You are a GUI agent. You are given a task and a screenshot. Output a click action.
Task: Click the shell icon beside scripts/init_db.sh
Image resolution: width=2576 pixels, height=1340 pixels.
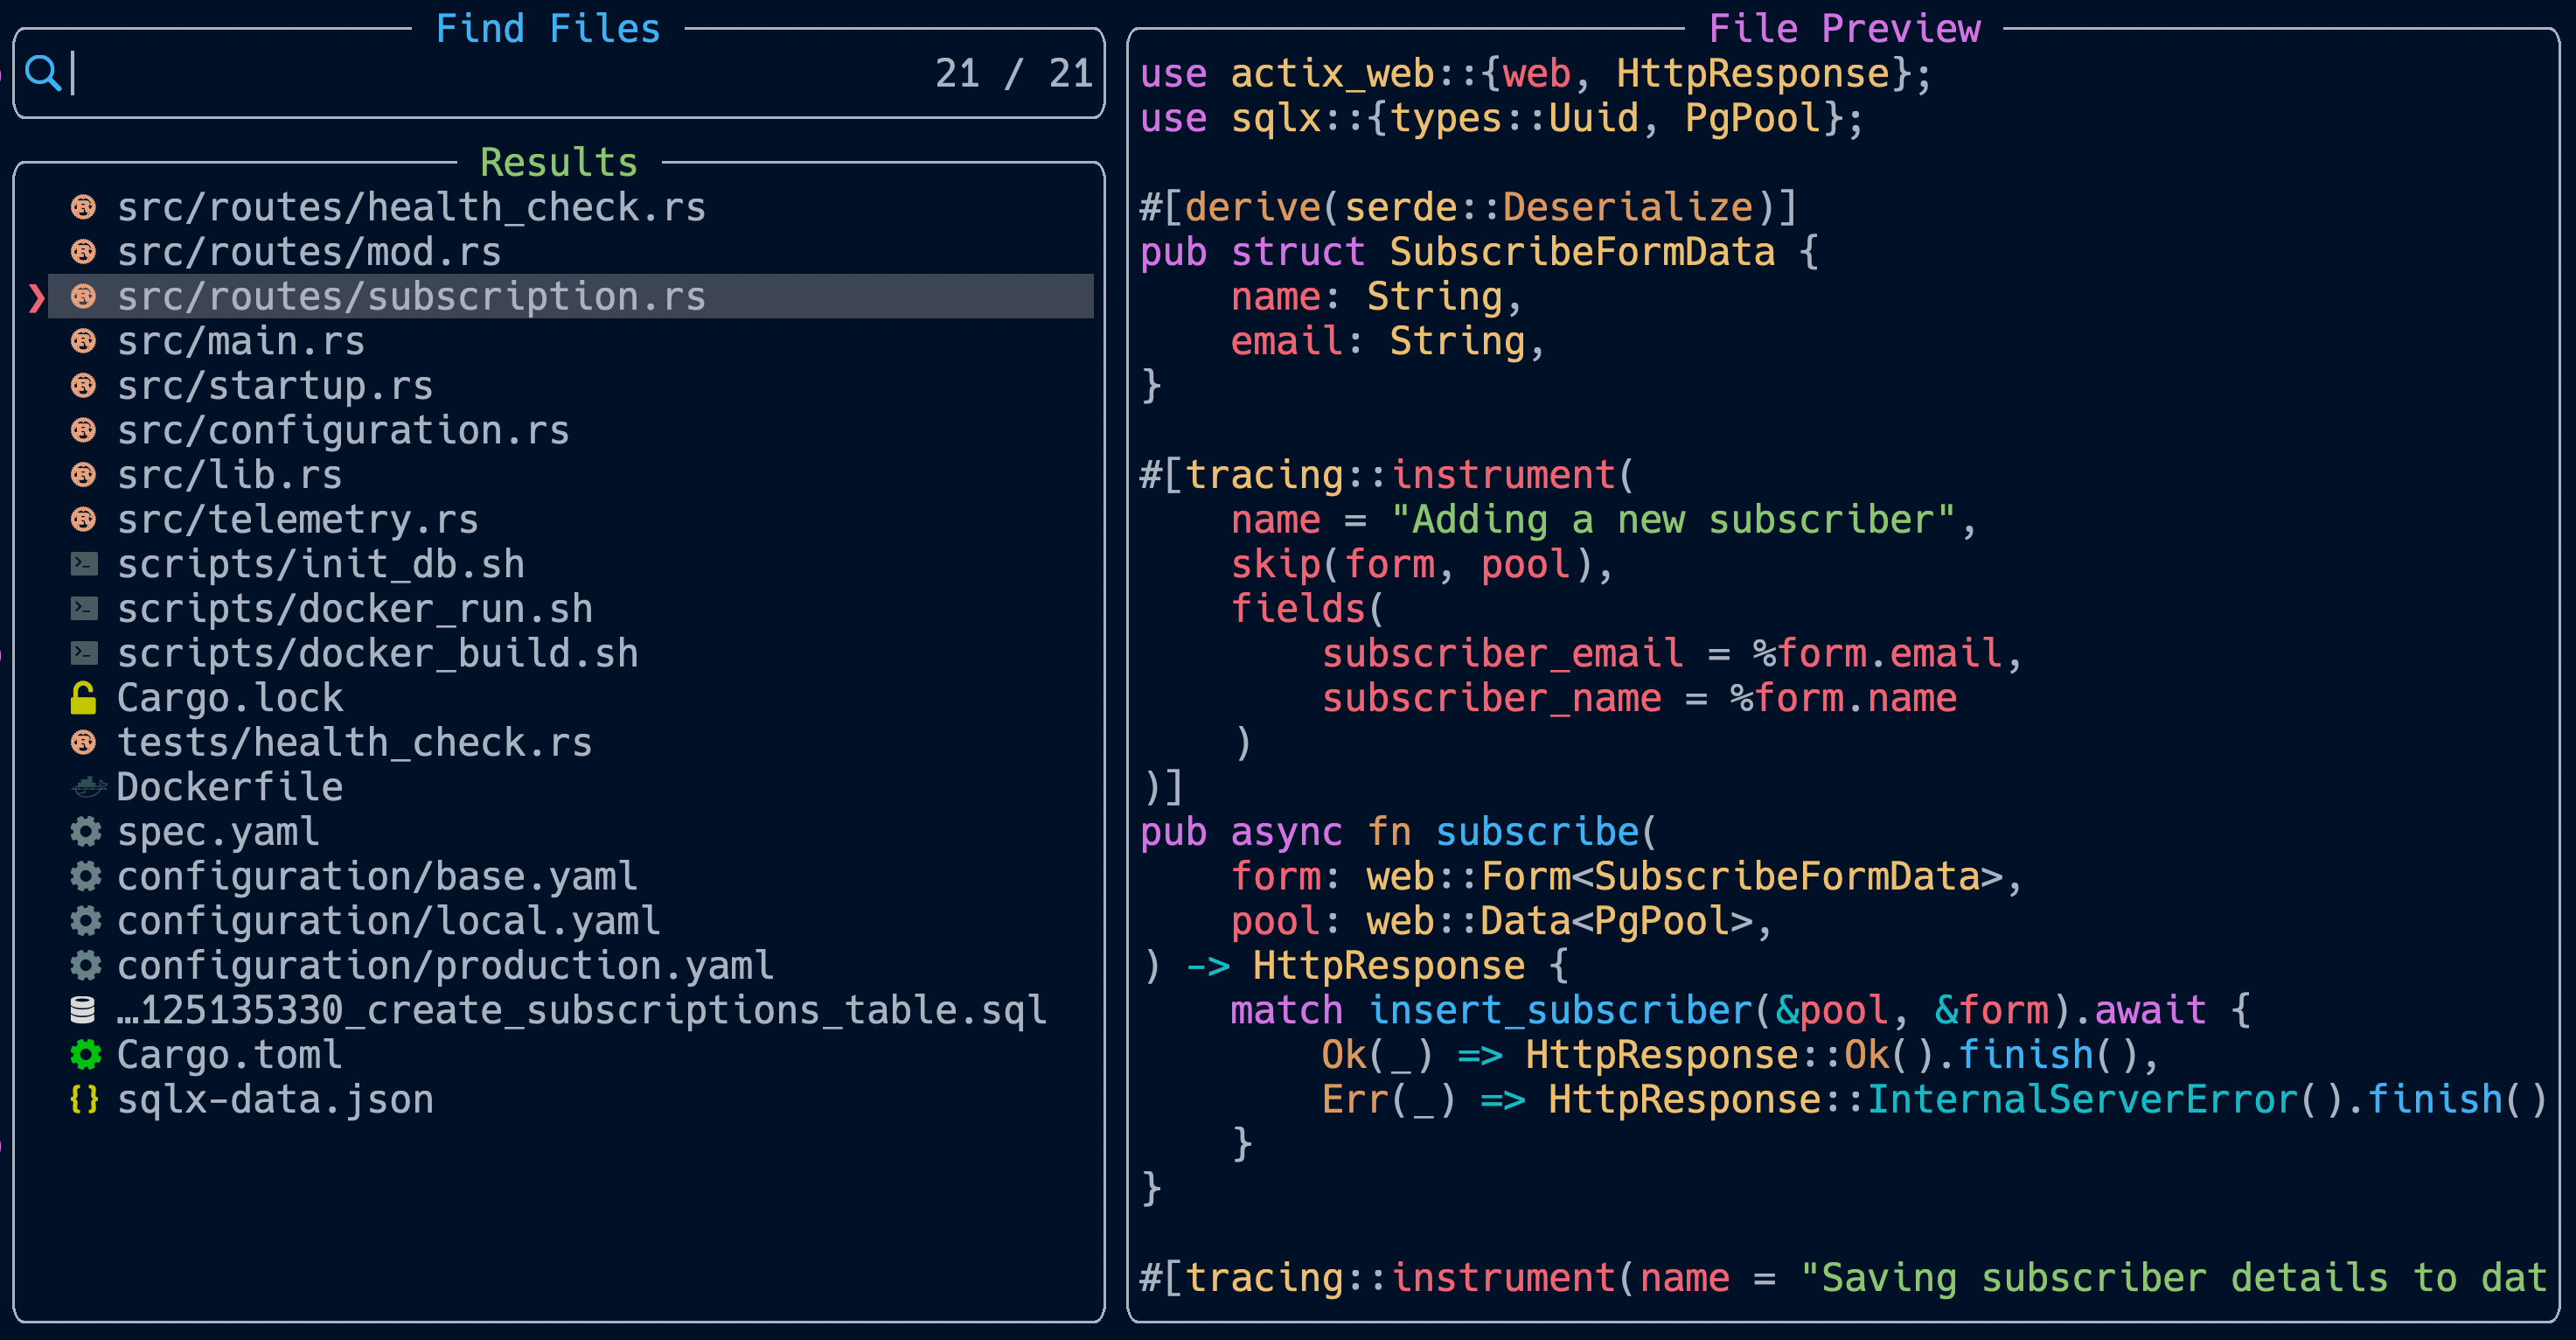point(84,564)
